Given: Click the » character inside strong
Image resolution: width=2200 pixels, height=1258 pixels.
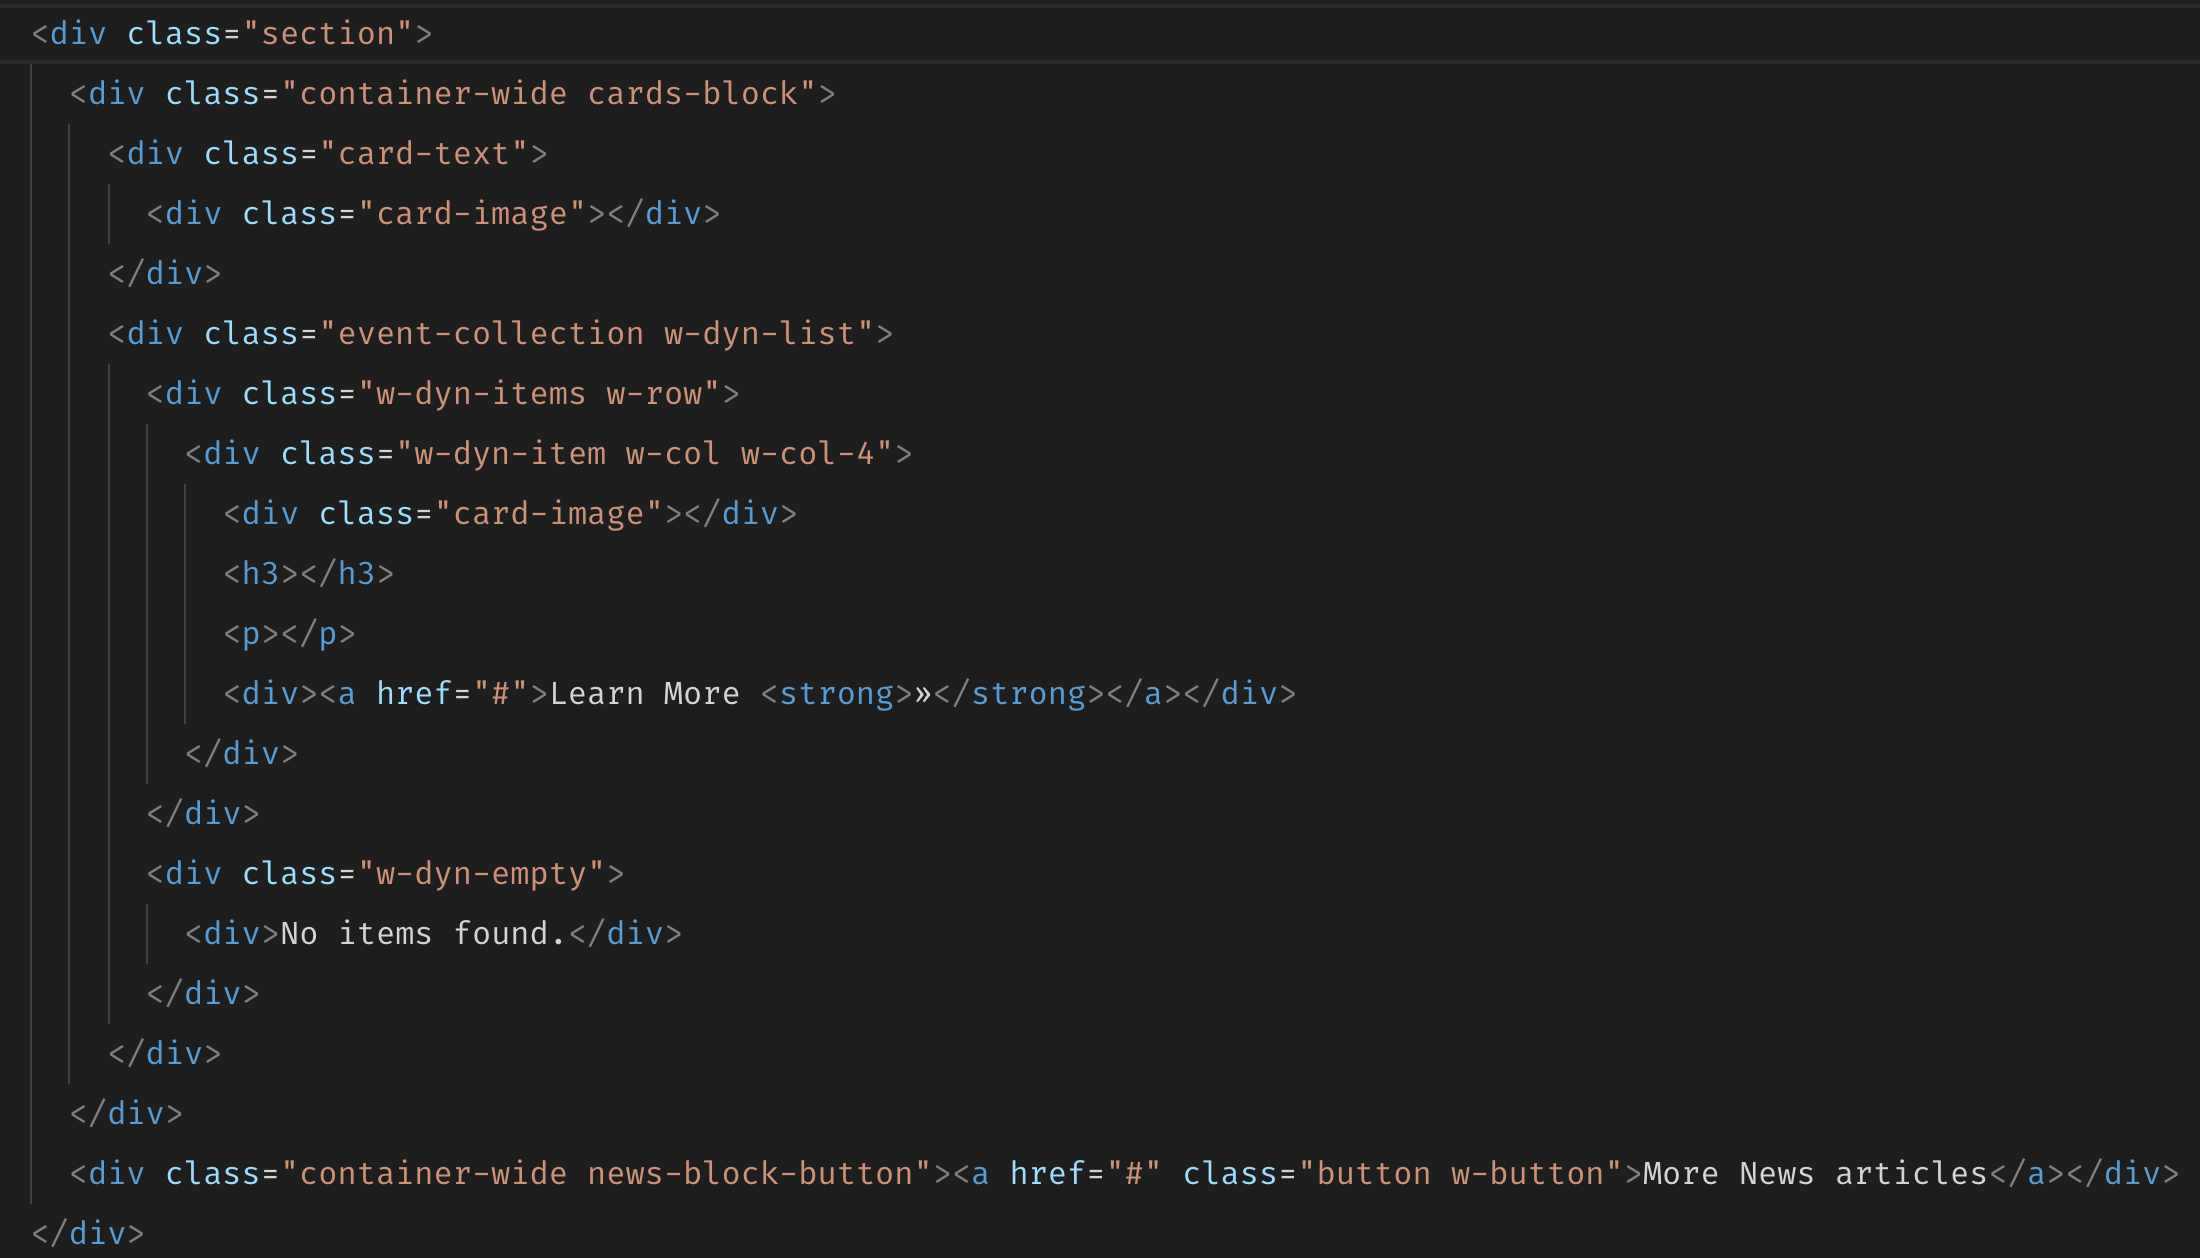Looking at the screenshot, I should (x=923, y=694).
